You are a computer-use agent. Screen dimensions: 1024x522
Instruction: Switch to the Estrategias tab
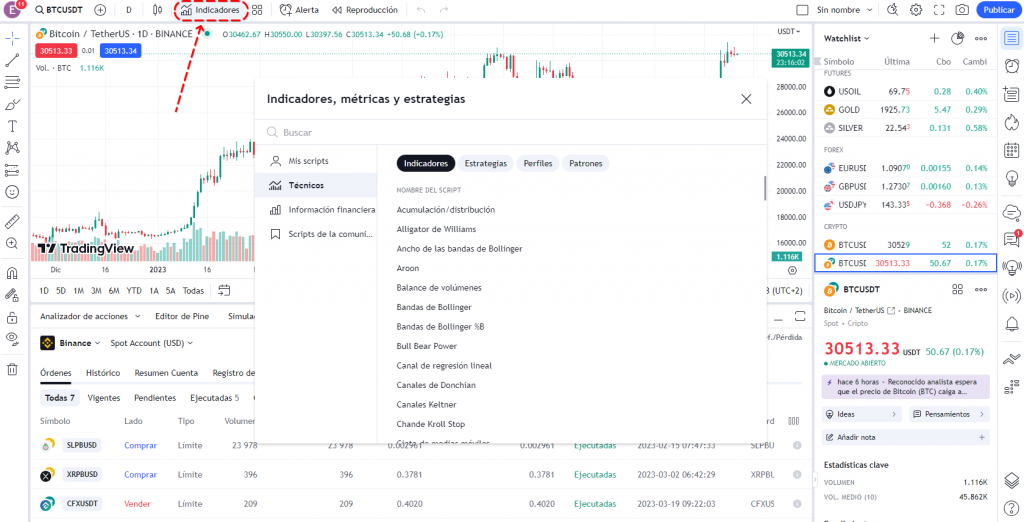[x=485, y=164]
